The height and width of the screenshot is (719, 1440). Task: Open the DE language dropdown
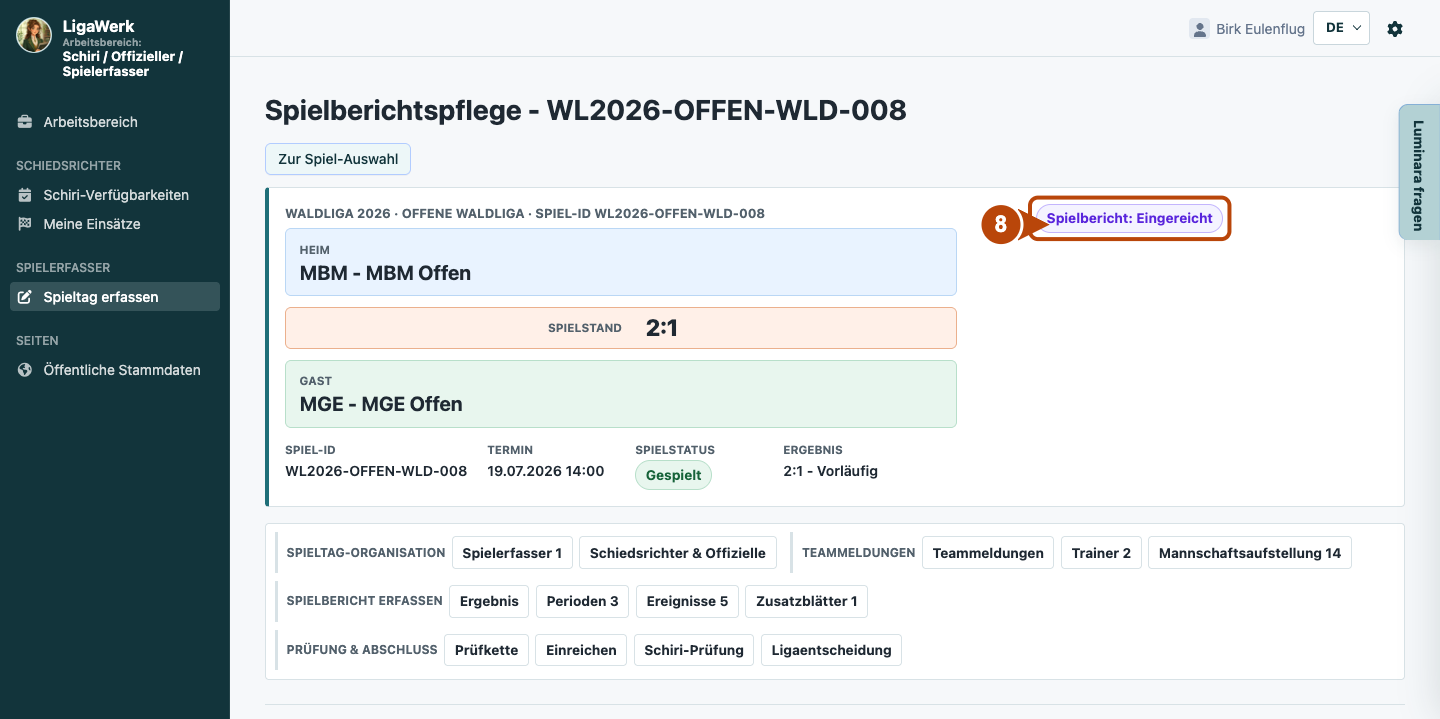(x=1342, y=28)
